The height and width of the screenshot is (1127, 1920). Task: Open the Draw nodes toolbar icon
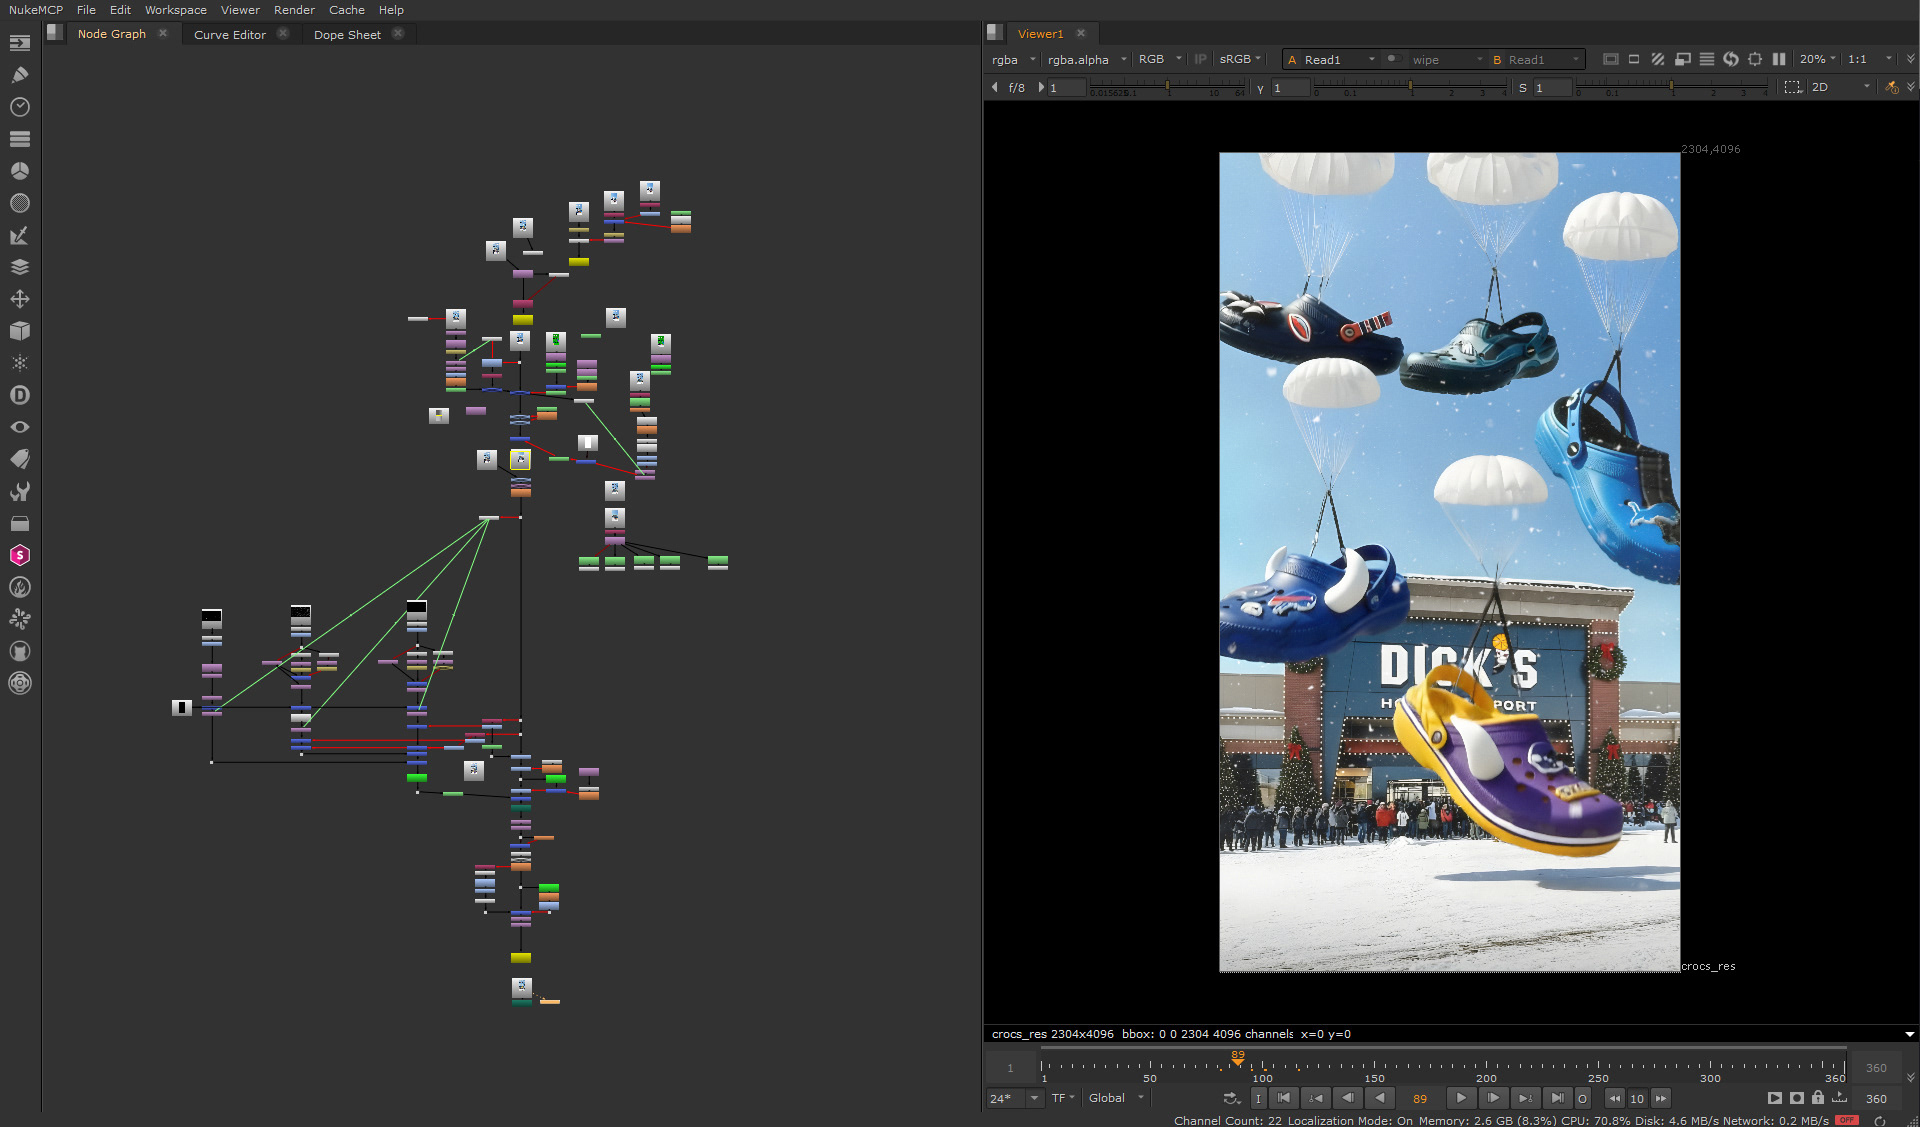tap(19, 75)
